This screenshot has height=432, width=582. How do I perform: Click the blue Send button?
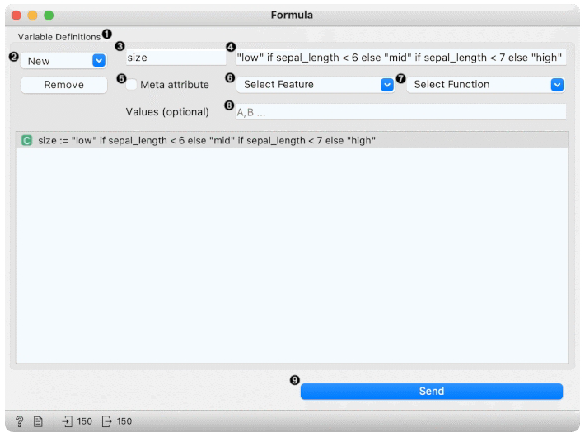[x=432, y=391]
